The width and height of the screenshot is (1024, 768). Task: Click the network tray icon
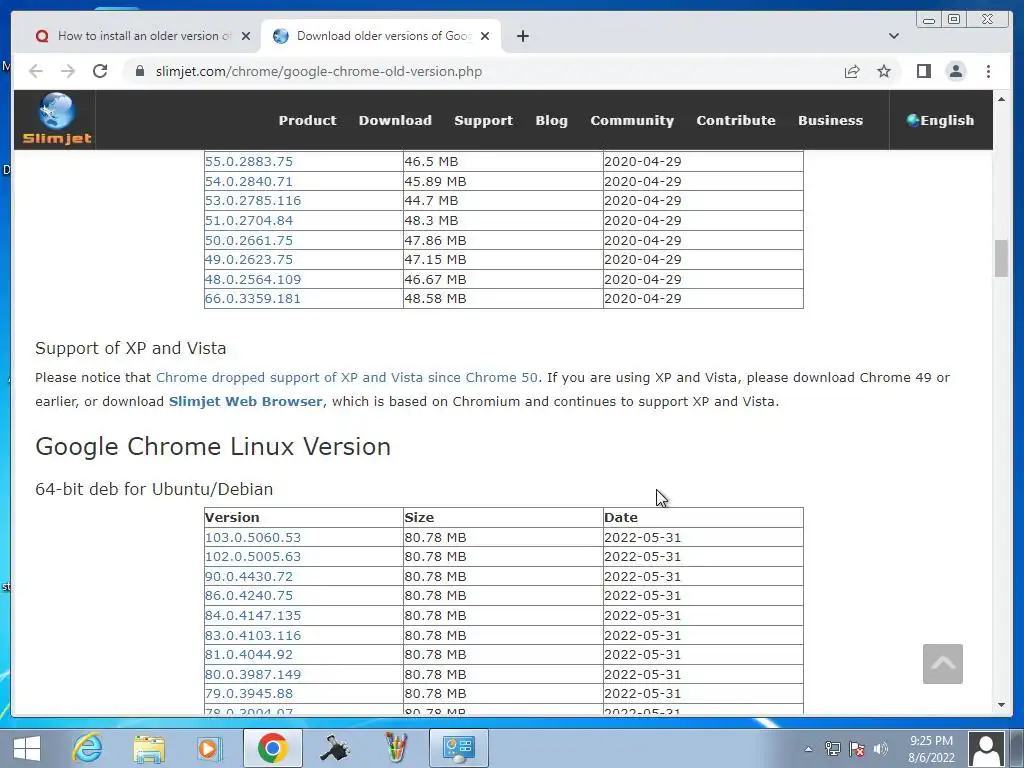[x=833, y=749]
